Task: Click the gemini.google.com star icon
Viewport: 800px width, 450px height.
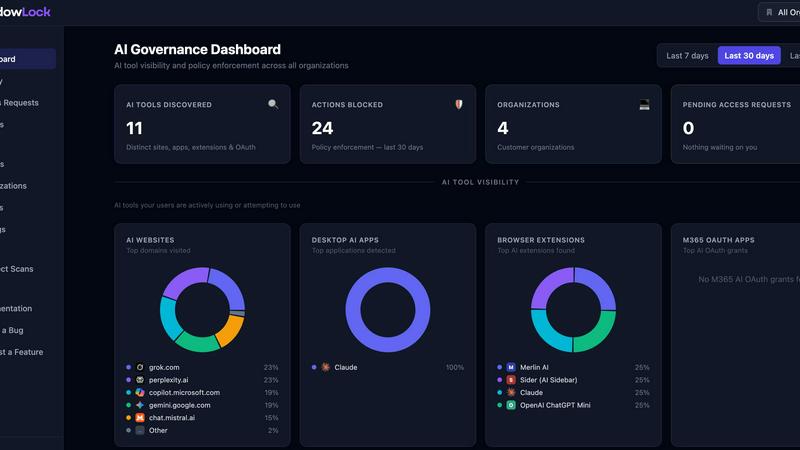Action: tap(140, 405)
